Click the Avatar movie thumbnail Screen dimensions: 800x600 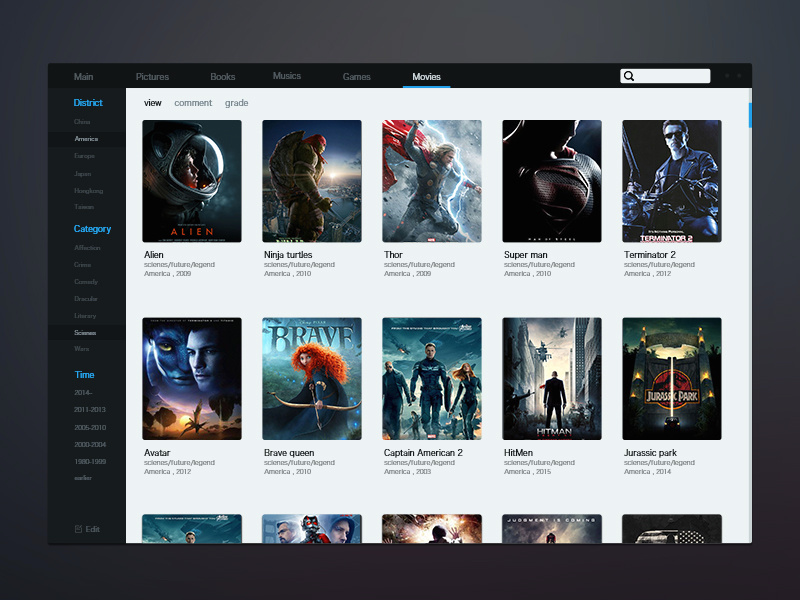coord(192,379)
